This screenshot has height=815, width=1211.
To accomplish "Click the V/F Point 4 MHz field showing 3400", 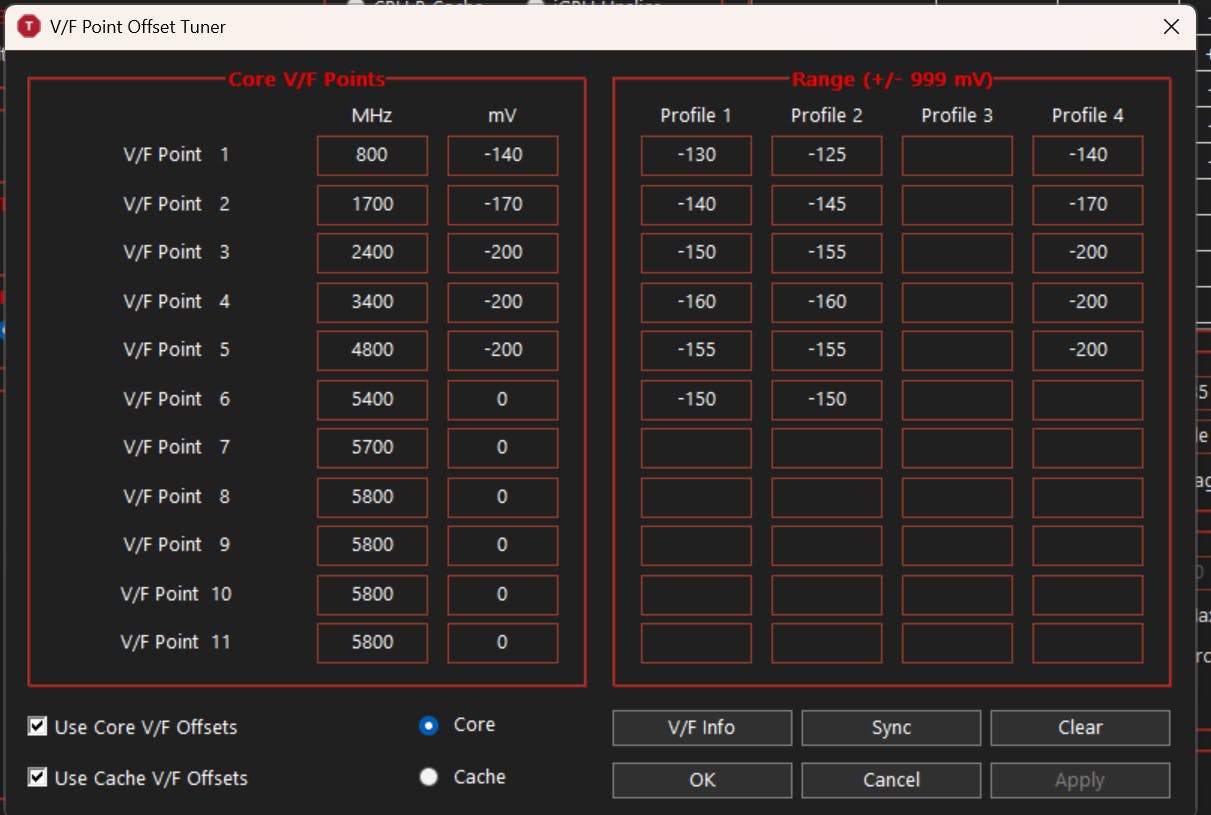I will (372, 301).
